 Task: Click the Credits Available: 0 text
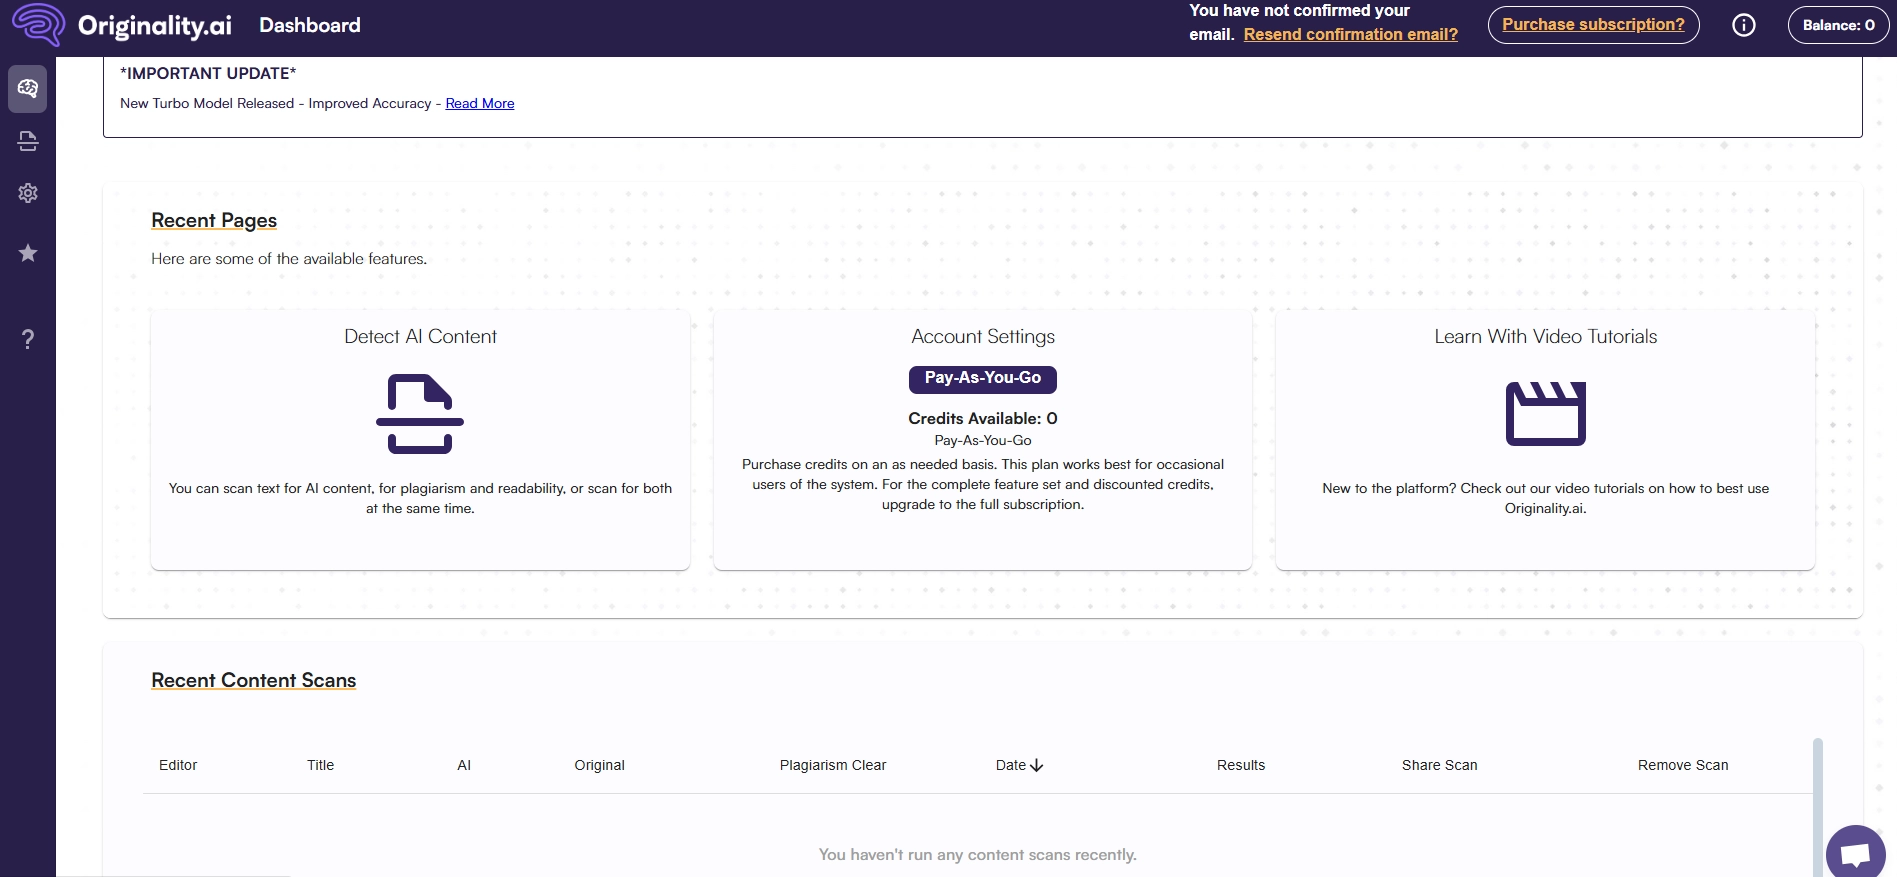(x=983, y=419)
